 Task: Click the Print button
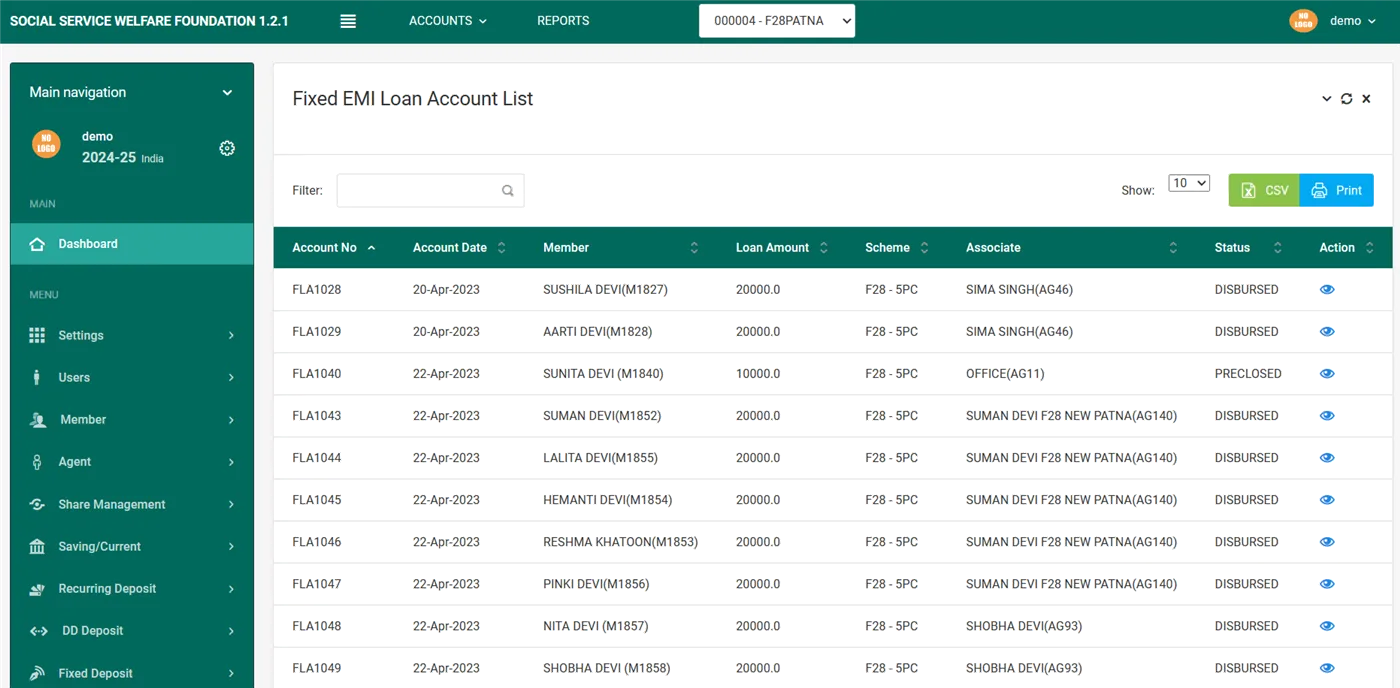pyautogui.click(x=1337, y=190)
